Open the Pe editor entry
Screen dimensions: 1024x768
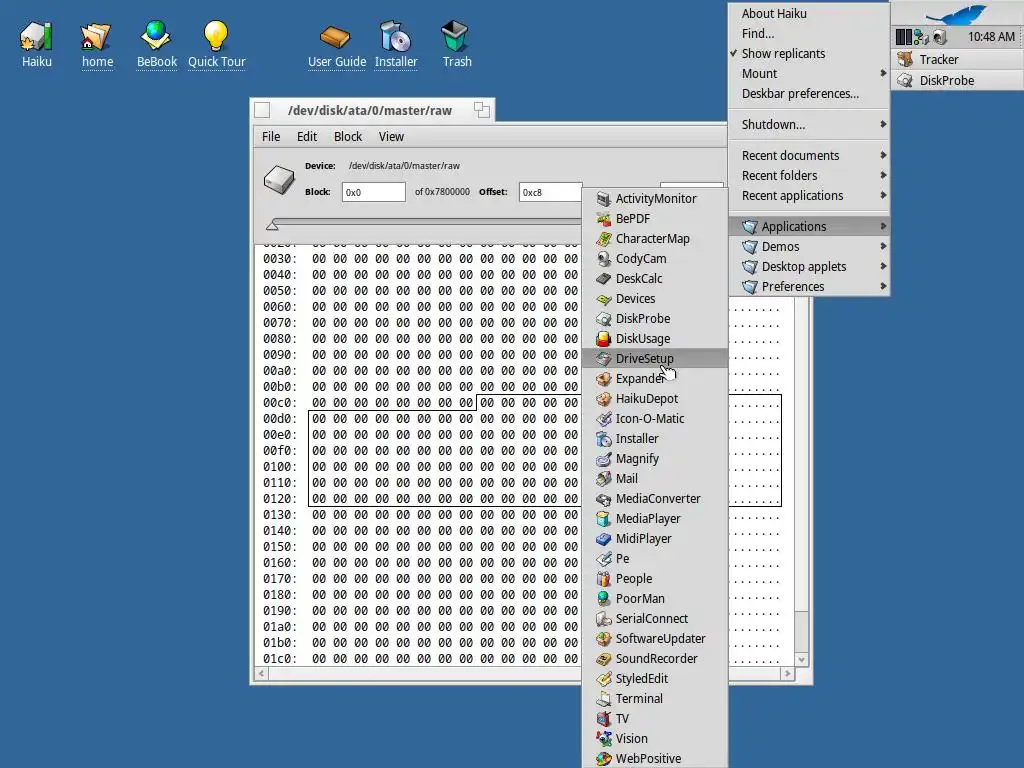click(655, 559)
